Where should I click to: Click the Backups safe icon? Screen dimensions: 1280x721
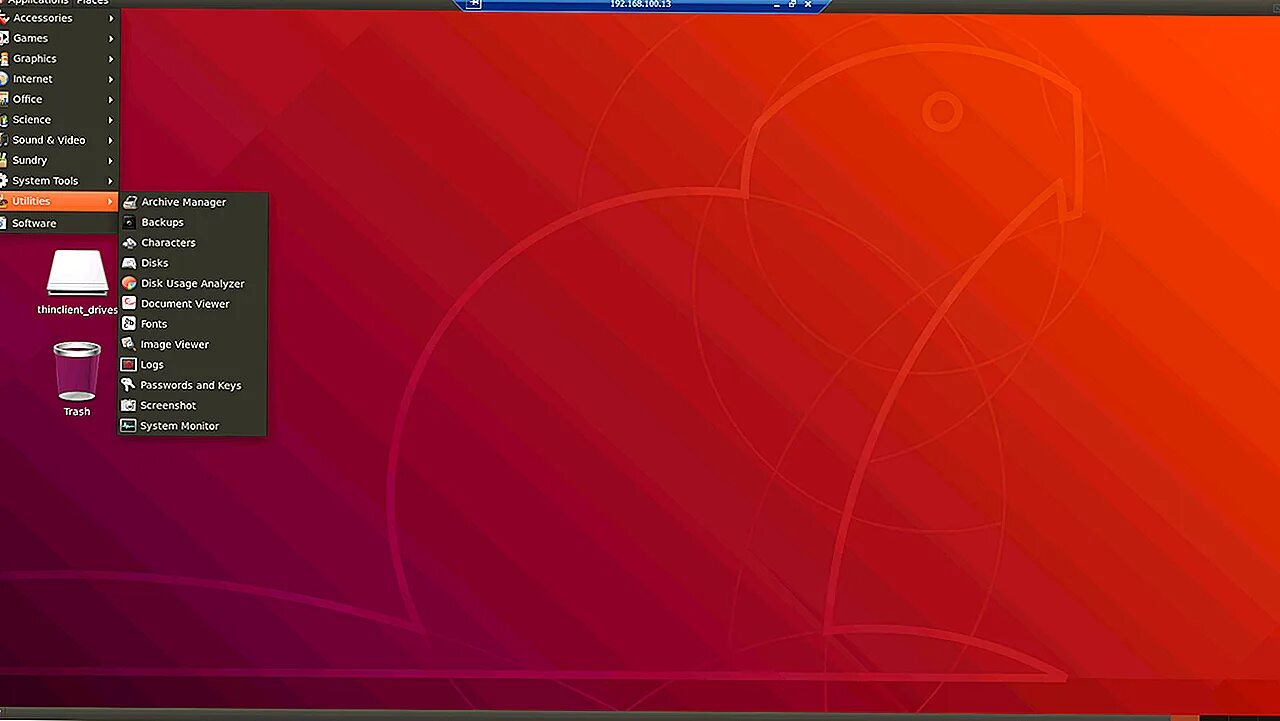(x=129, y=222)
